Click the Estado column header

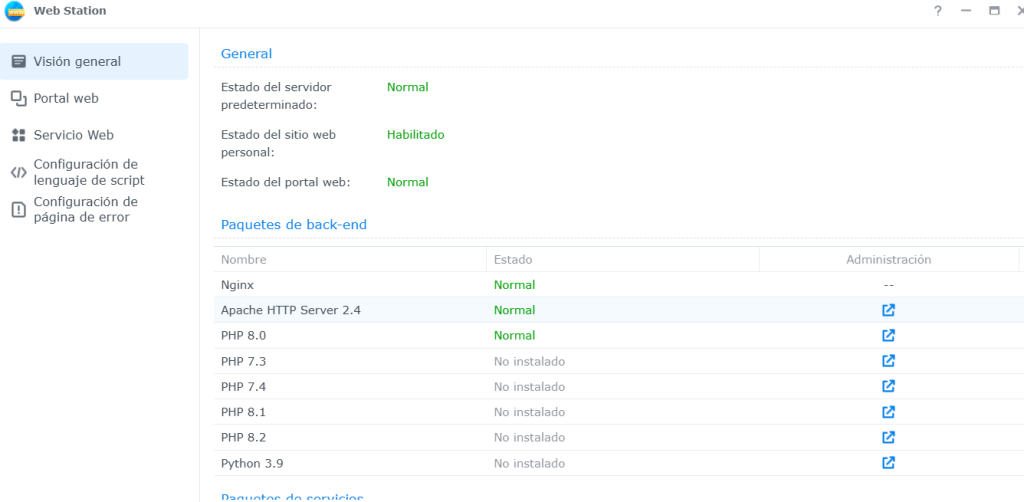tap(513, 259)
